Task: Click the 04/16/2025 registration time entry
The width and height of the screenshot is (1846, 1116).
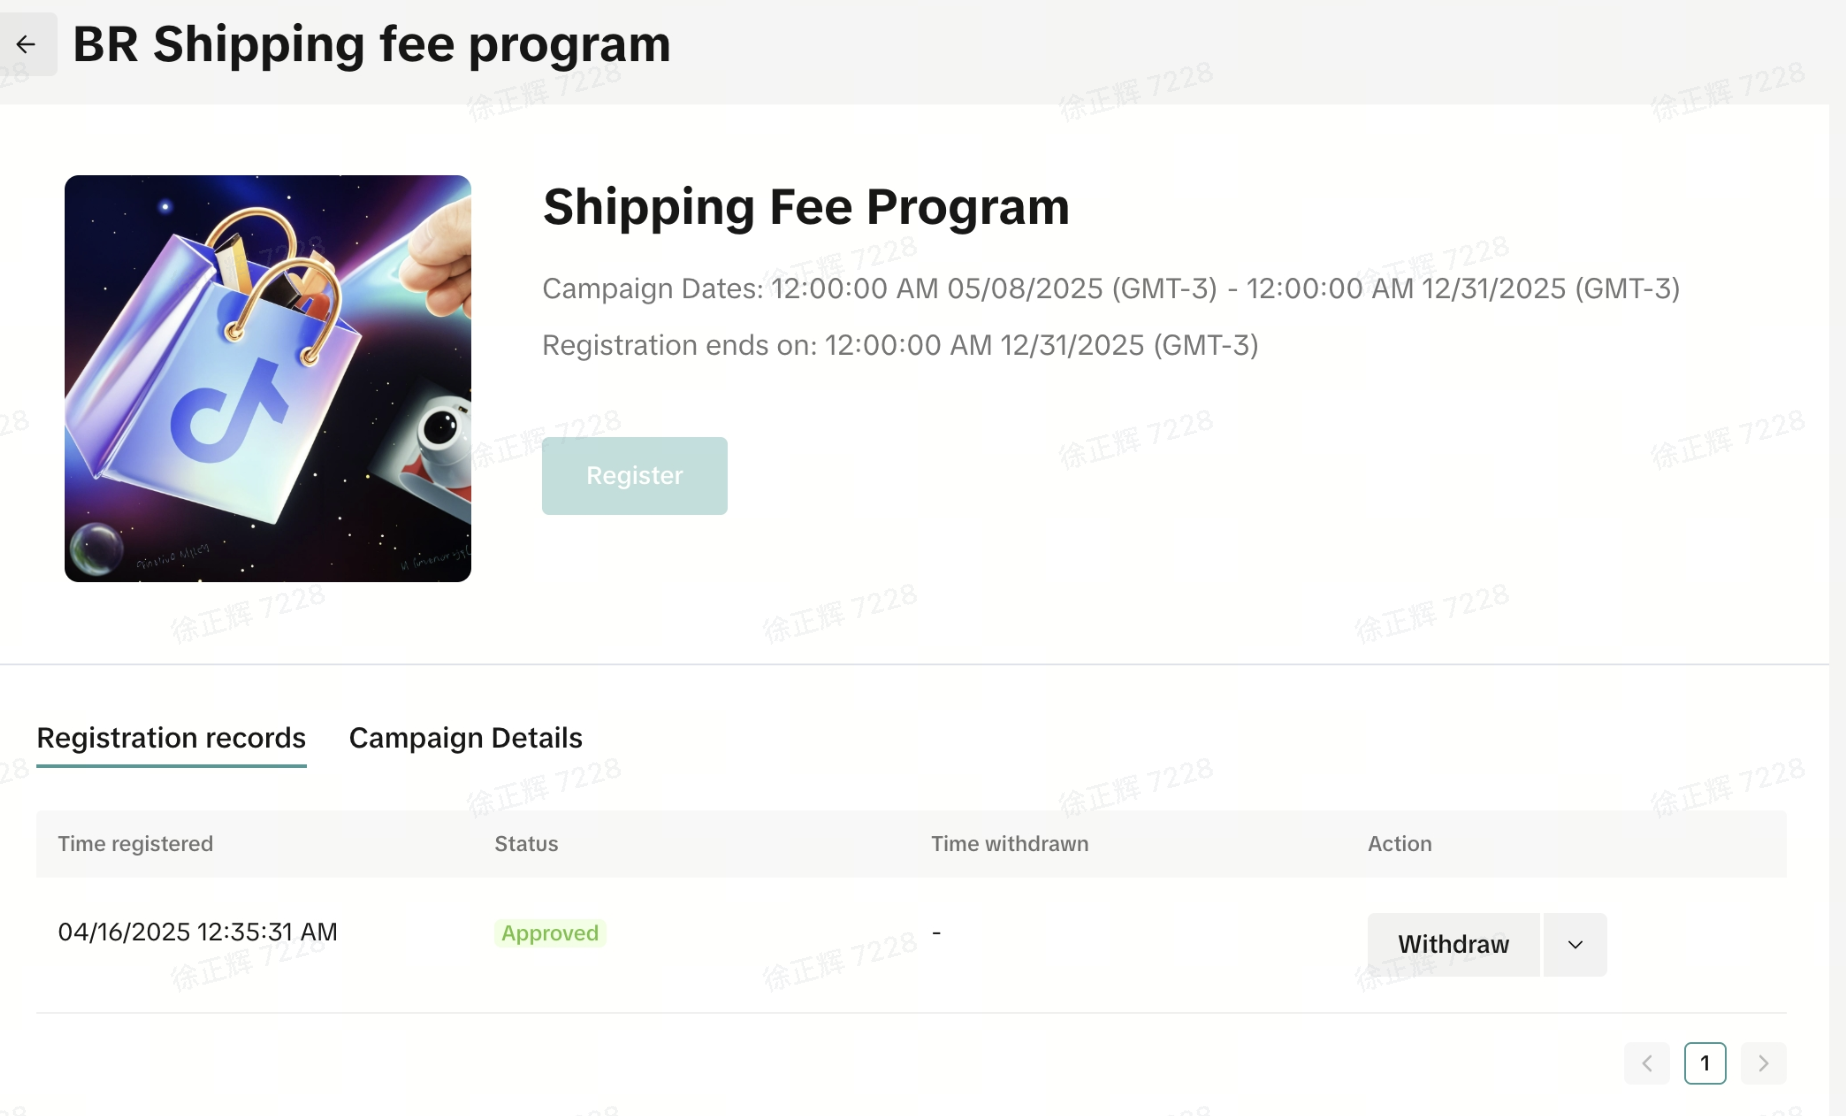Action: click(x=198, y=932)
